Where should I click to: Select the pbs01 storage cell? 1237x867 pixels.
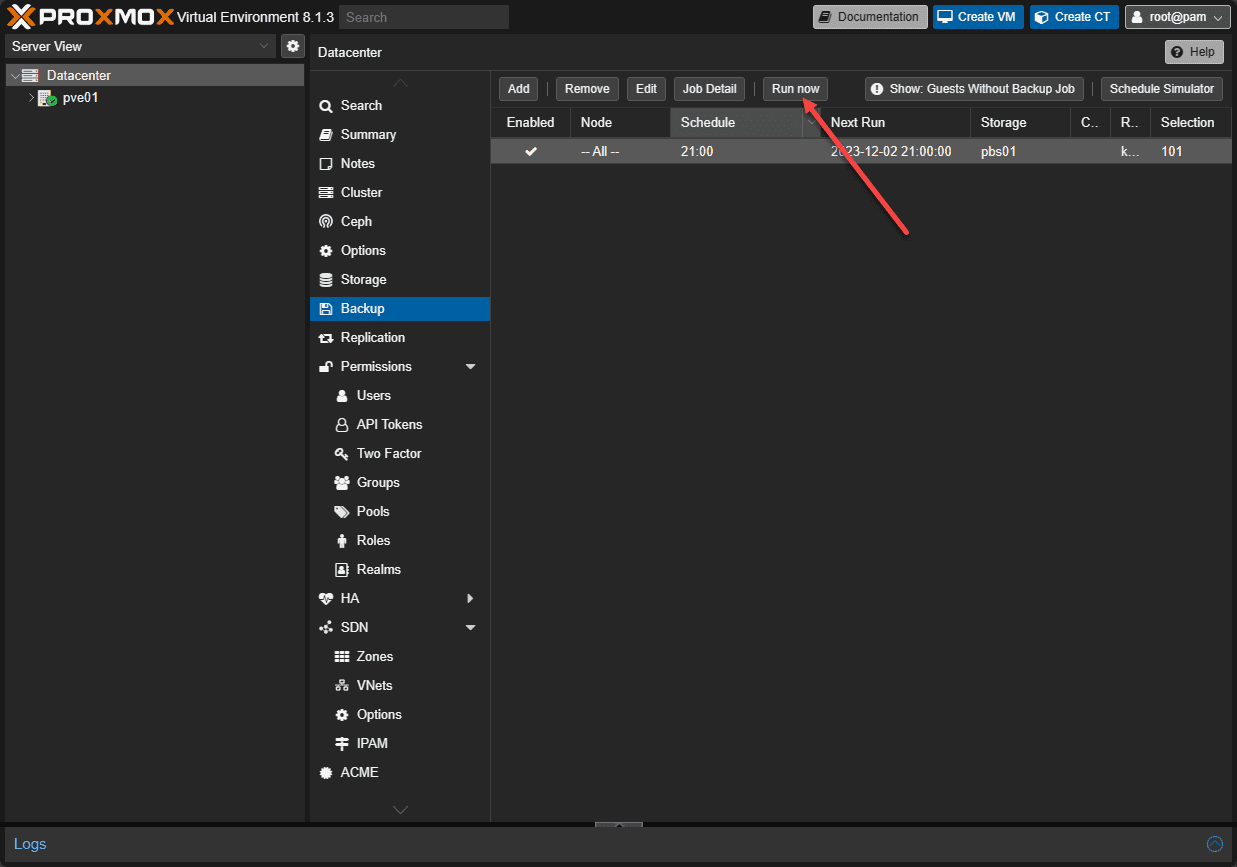coord(1019,151)
